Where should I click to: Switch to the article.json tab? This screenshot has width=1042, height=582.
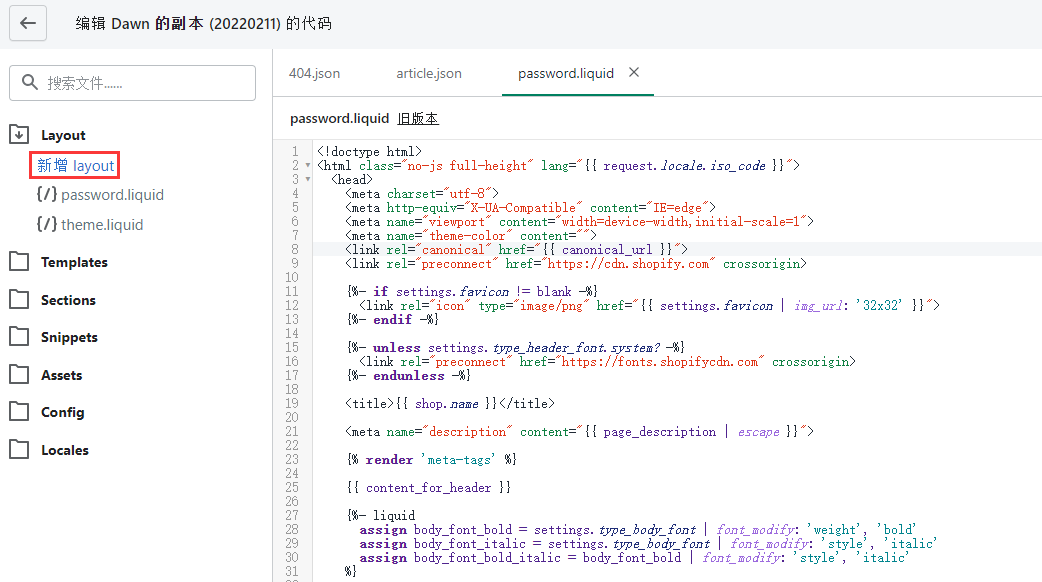coord(428,73)
